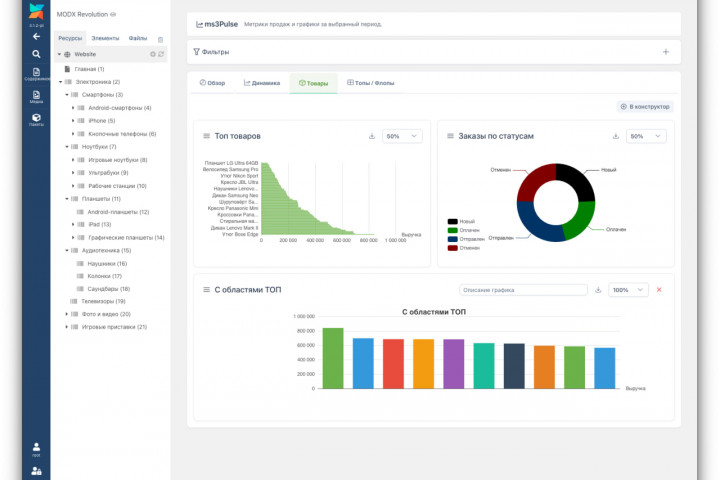The width and height of the screenshot is (720, 480).
Task: Open the Пакеты packages icon
Action: (36, 120)
